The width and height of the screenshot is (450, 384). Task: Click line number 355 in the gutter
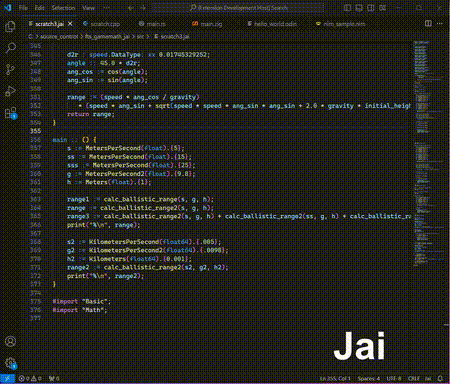coord(35,131)
